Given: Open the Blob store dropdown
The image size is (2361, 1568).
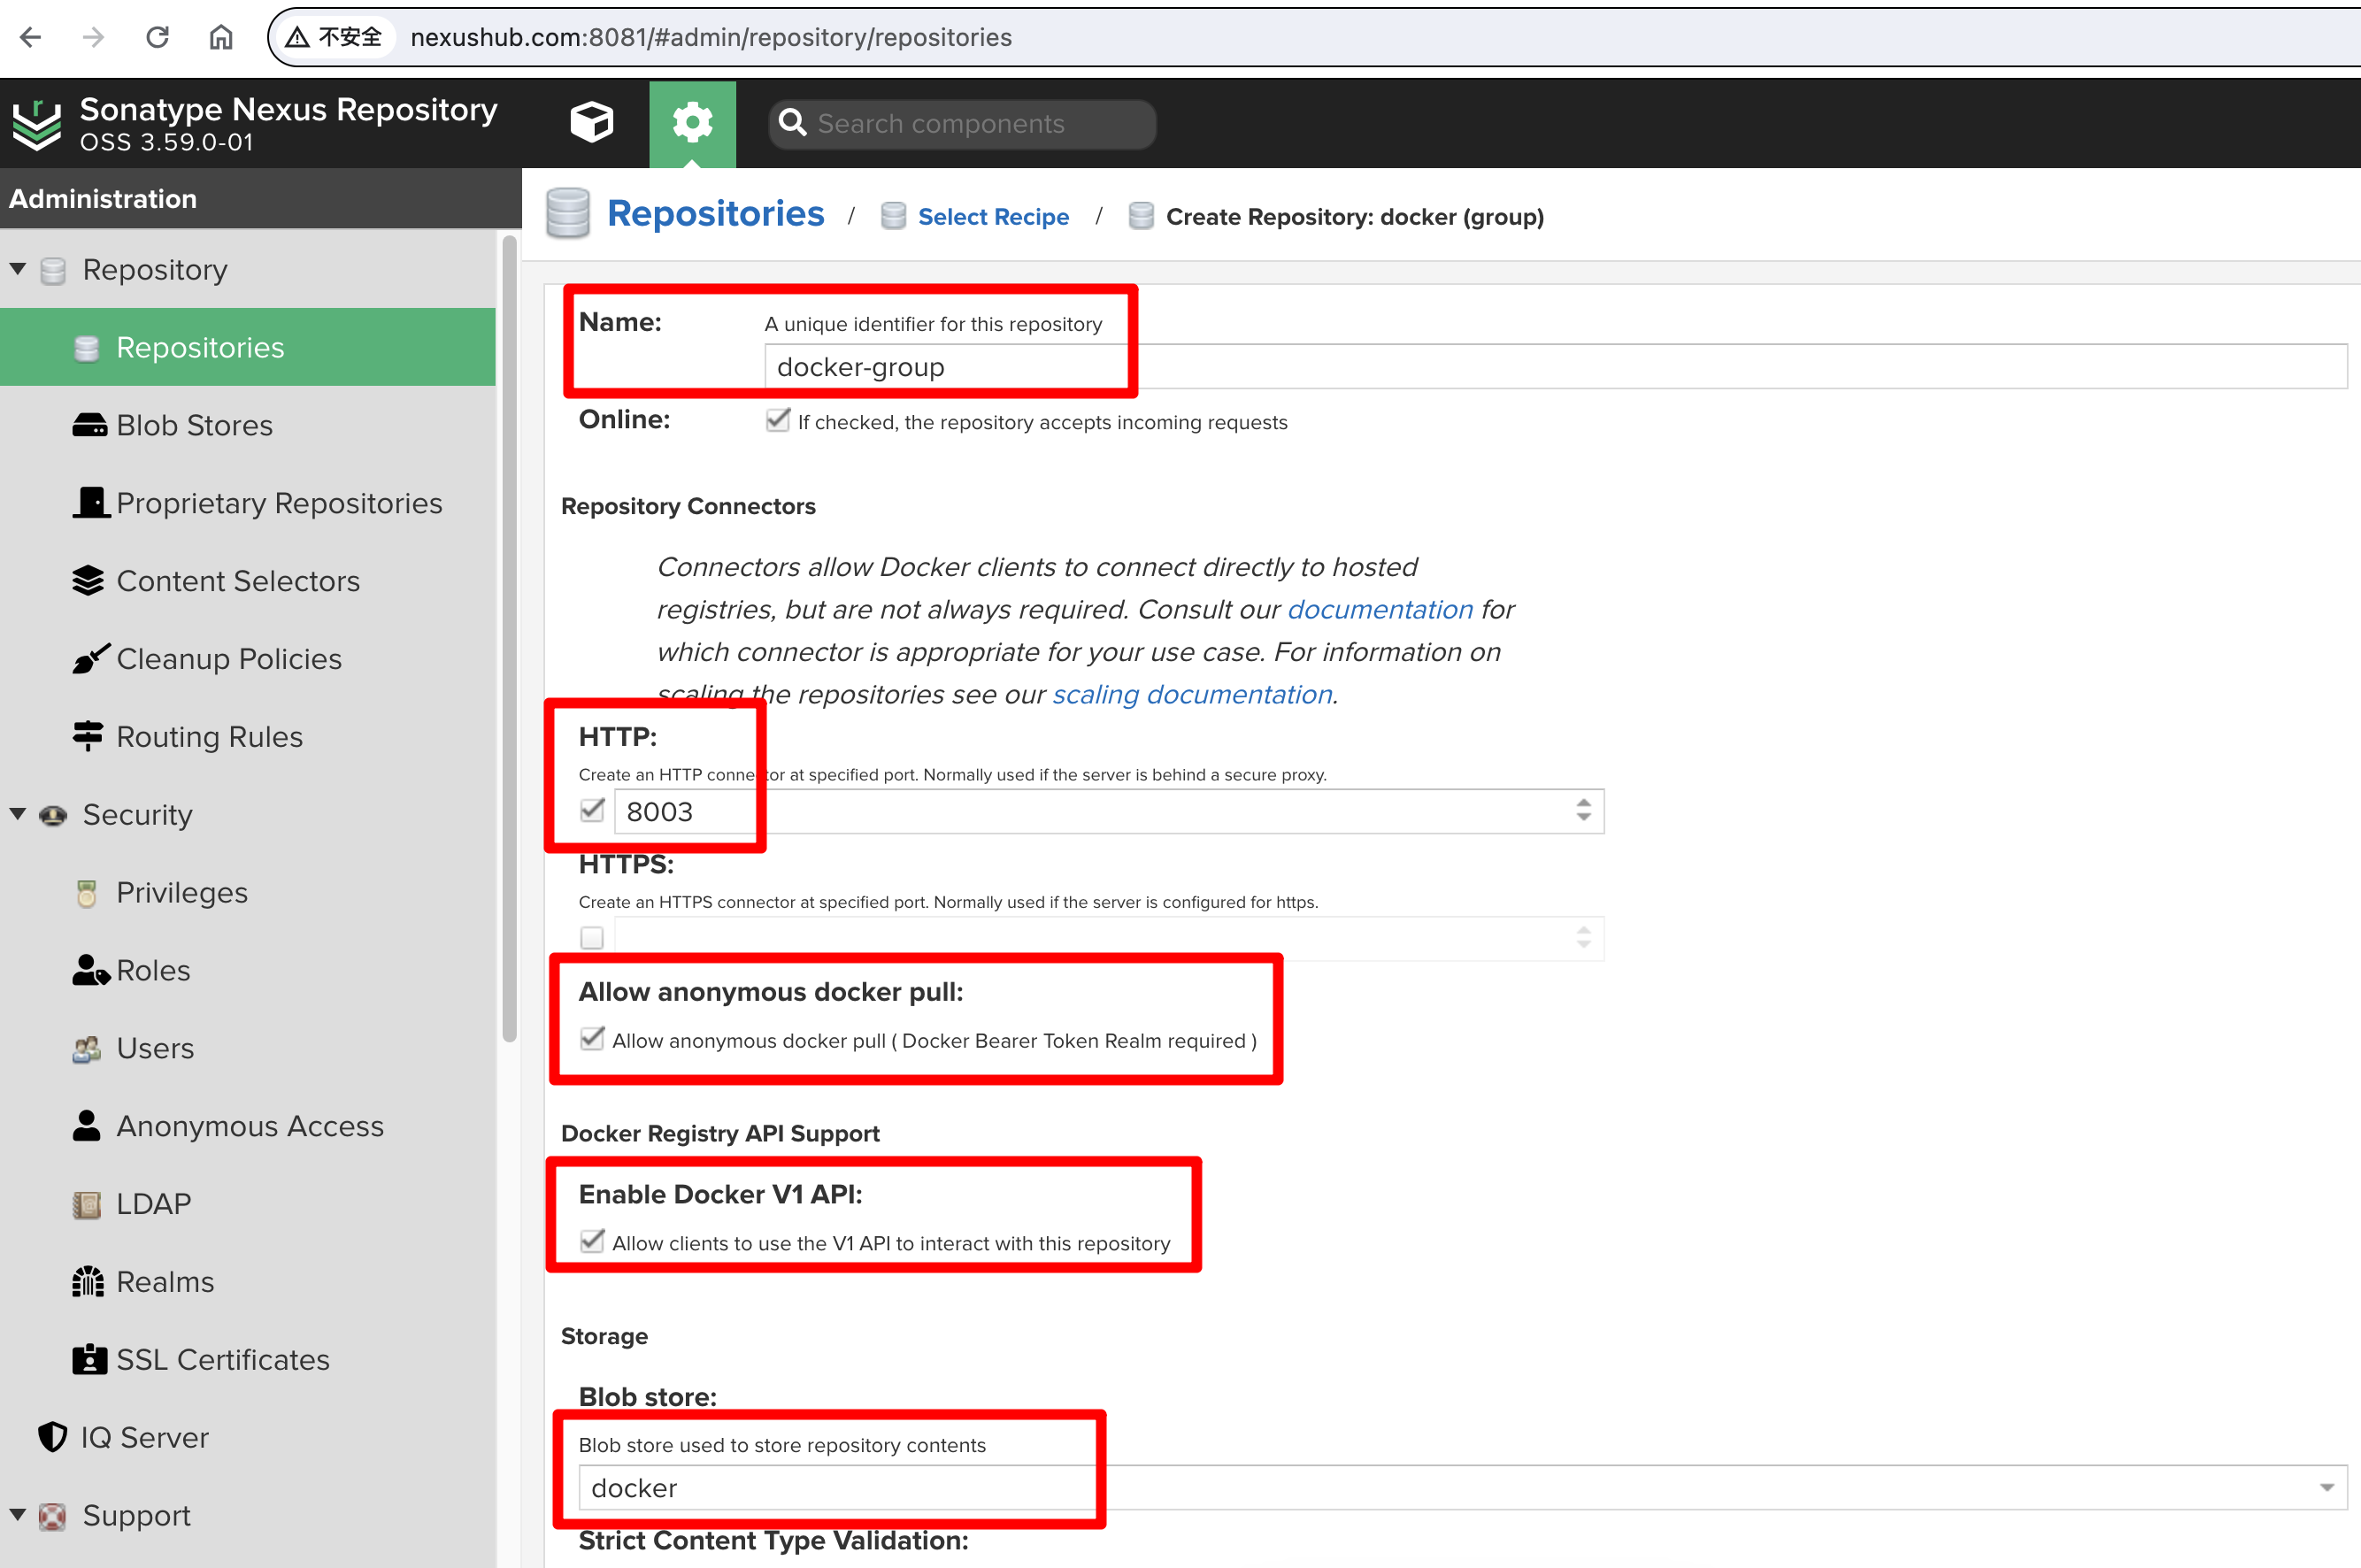Looking at the screenshot, I should click(x=2326, y=1488).
